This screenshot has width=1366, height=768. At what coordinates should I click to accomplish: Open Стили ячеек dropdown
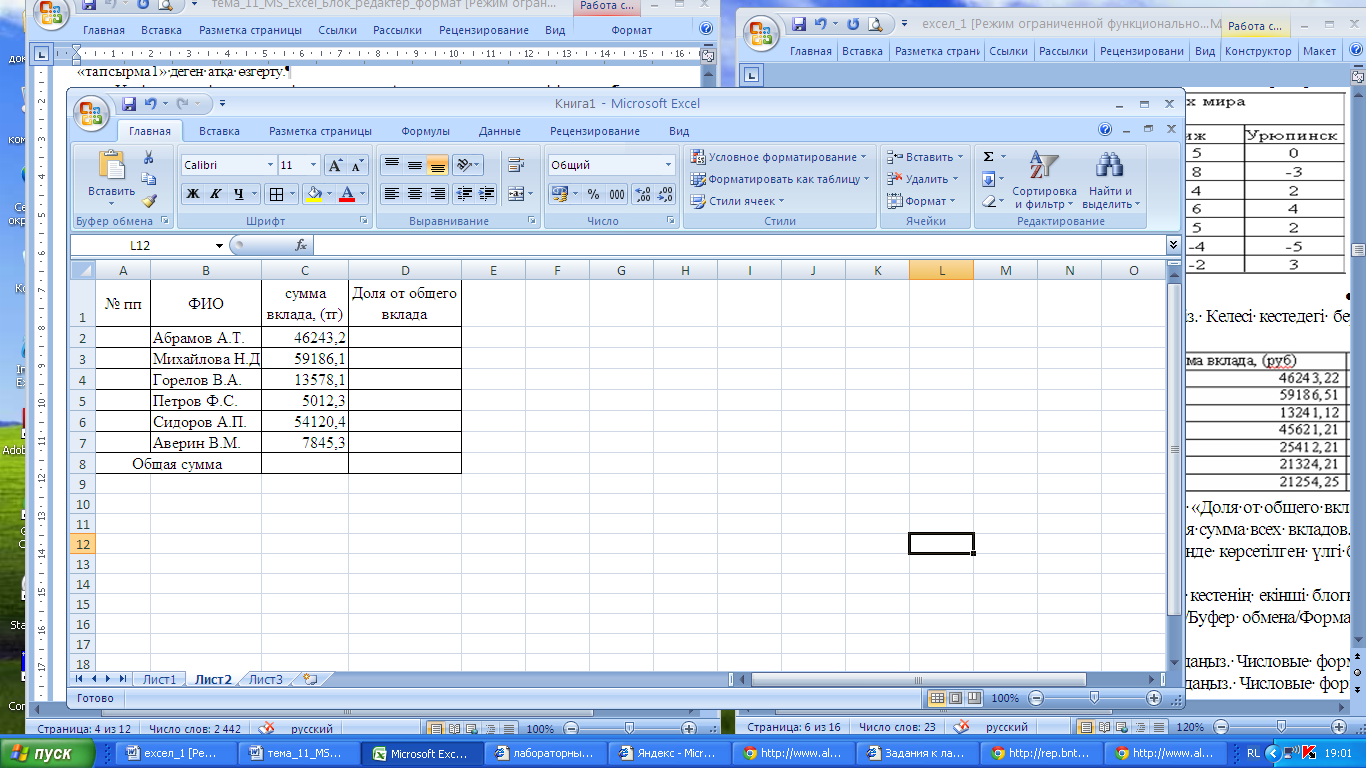point(737,201)
